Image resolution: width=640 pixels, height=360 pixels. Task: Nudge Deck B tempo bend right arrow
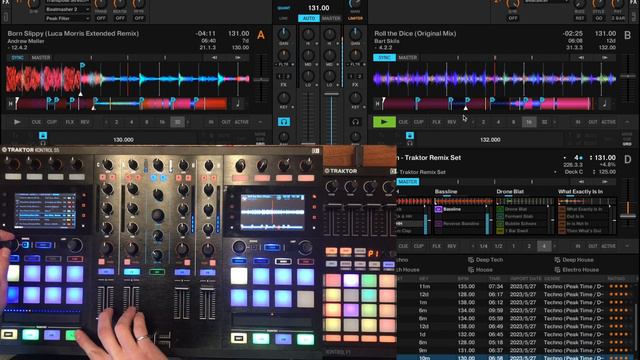click(605, 58)
